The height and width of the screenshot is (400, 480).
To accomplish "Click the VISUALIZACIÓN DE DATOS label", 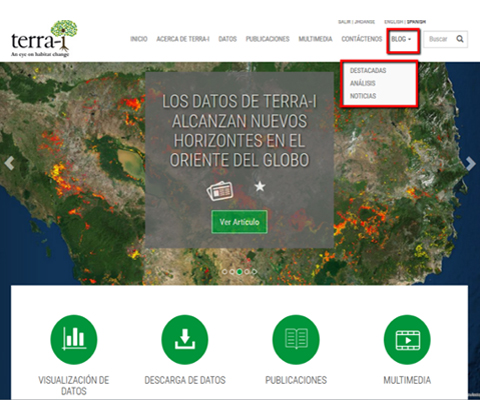I will pyautogui.click(x=74, y=385).
